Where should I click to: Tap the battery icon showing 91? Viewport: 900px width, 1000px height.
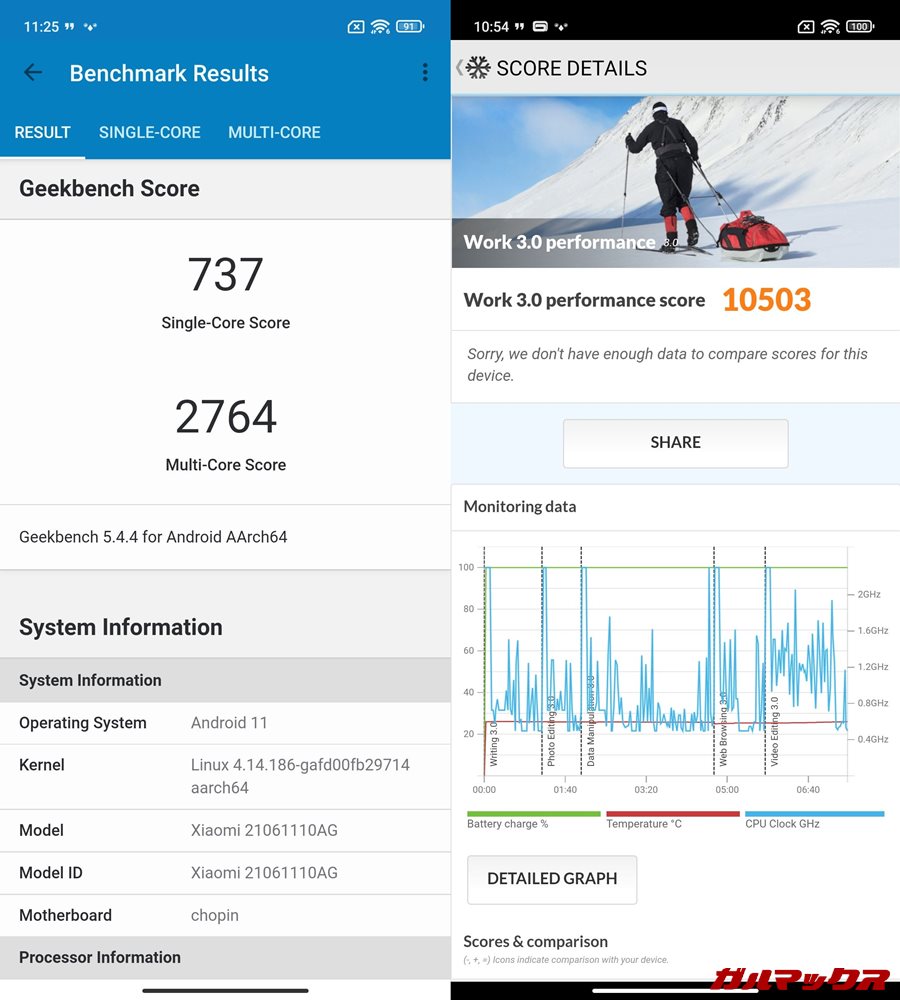(x=409, y=27)
